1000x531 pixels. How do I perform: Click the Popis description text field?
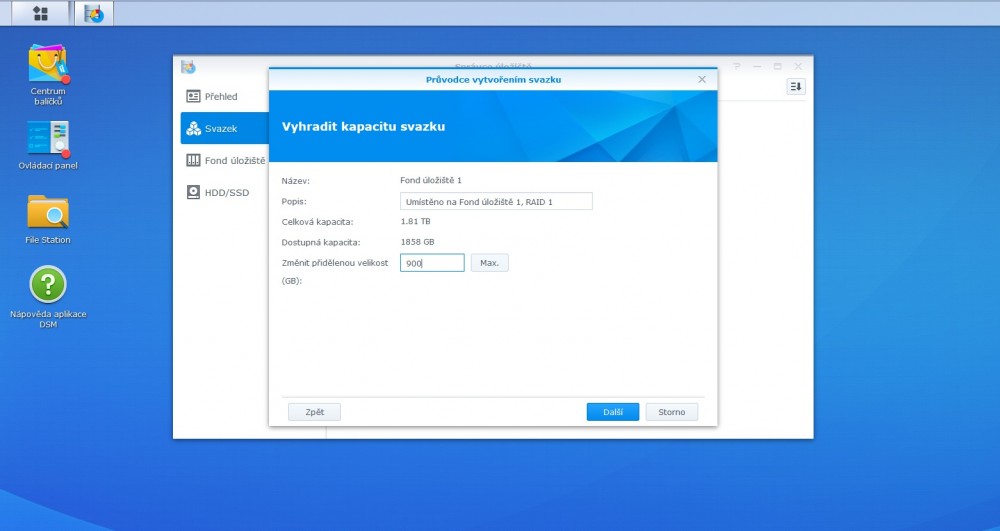point(496,202)
